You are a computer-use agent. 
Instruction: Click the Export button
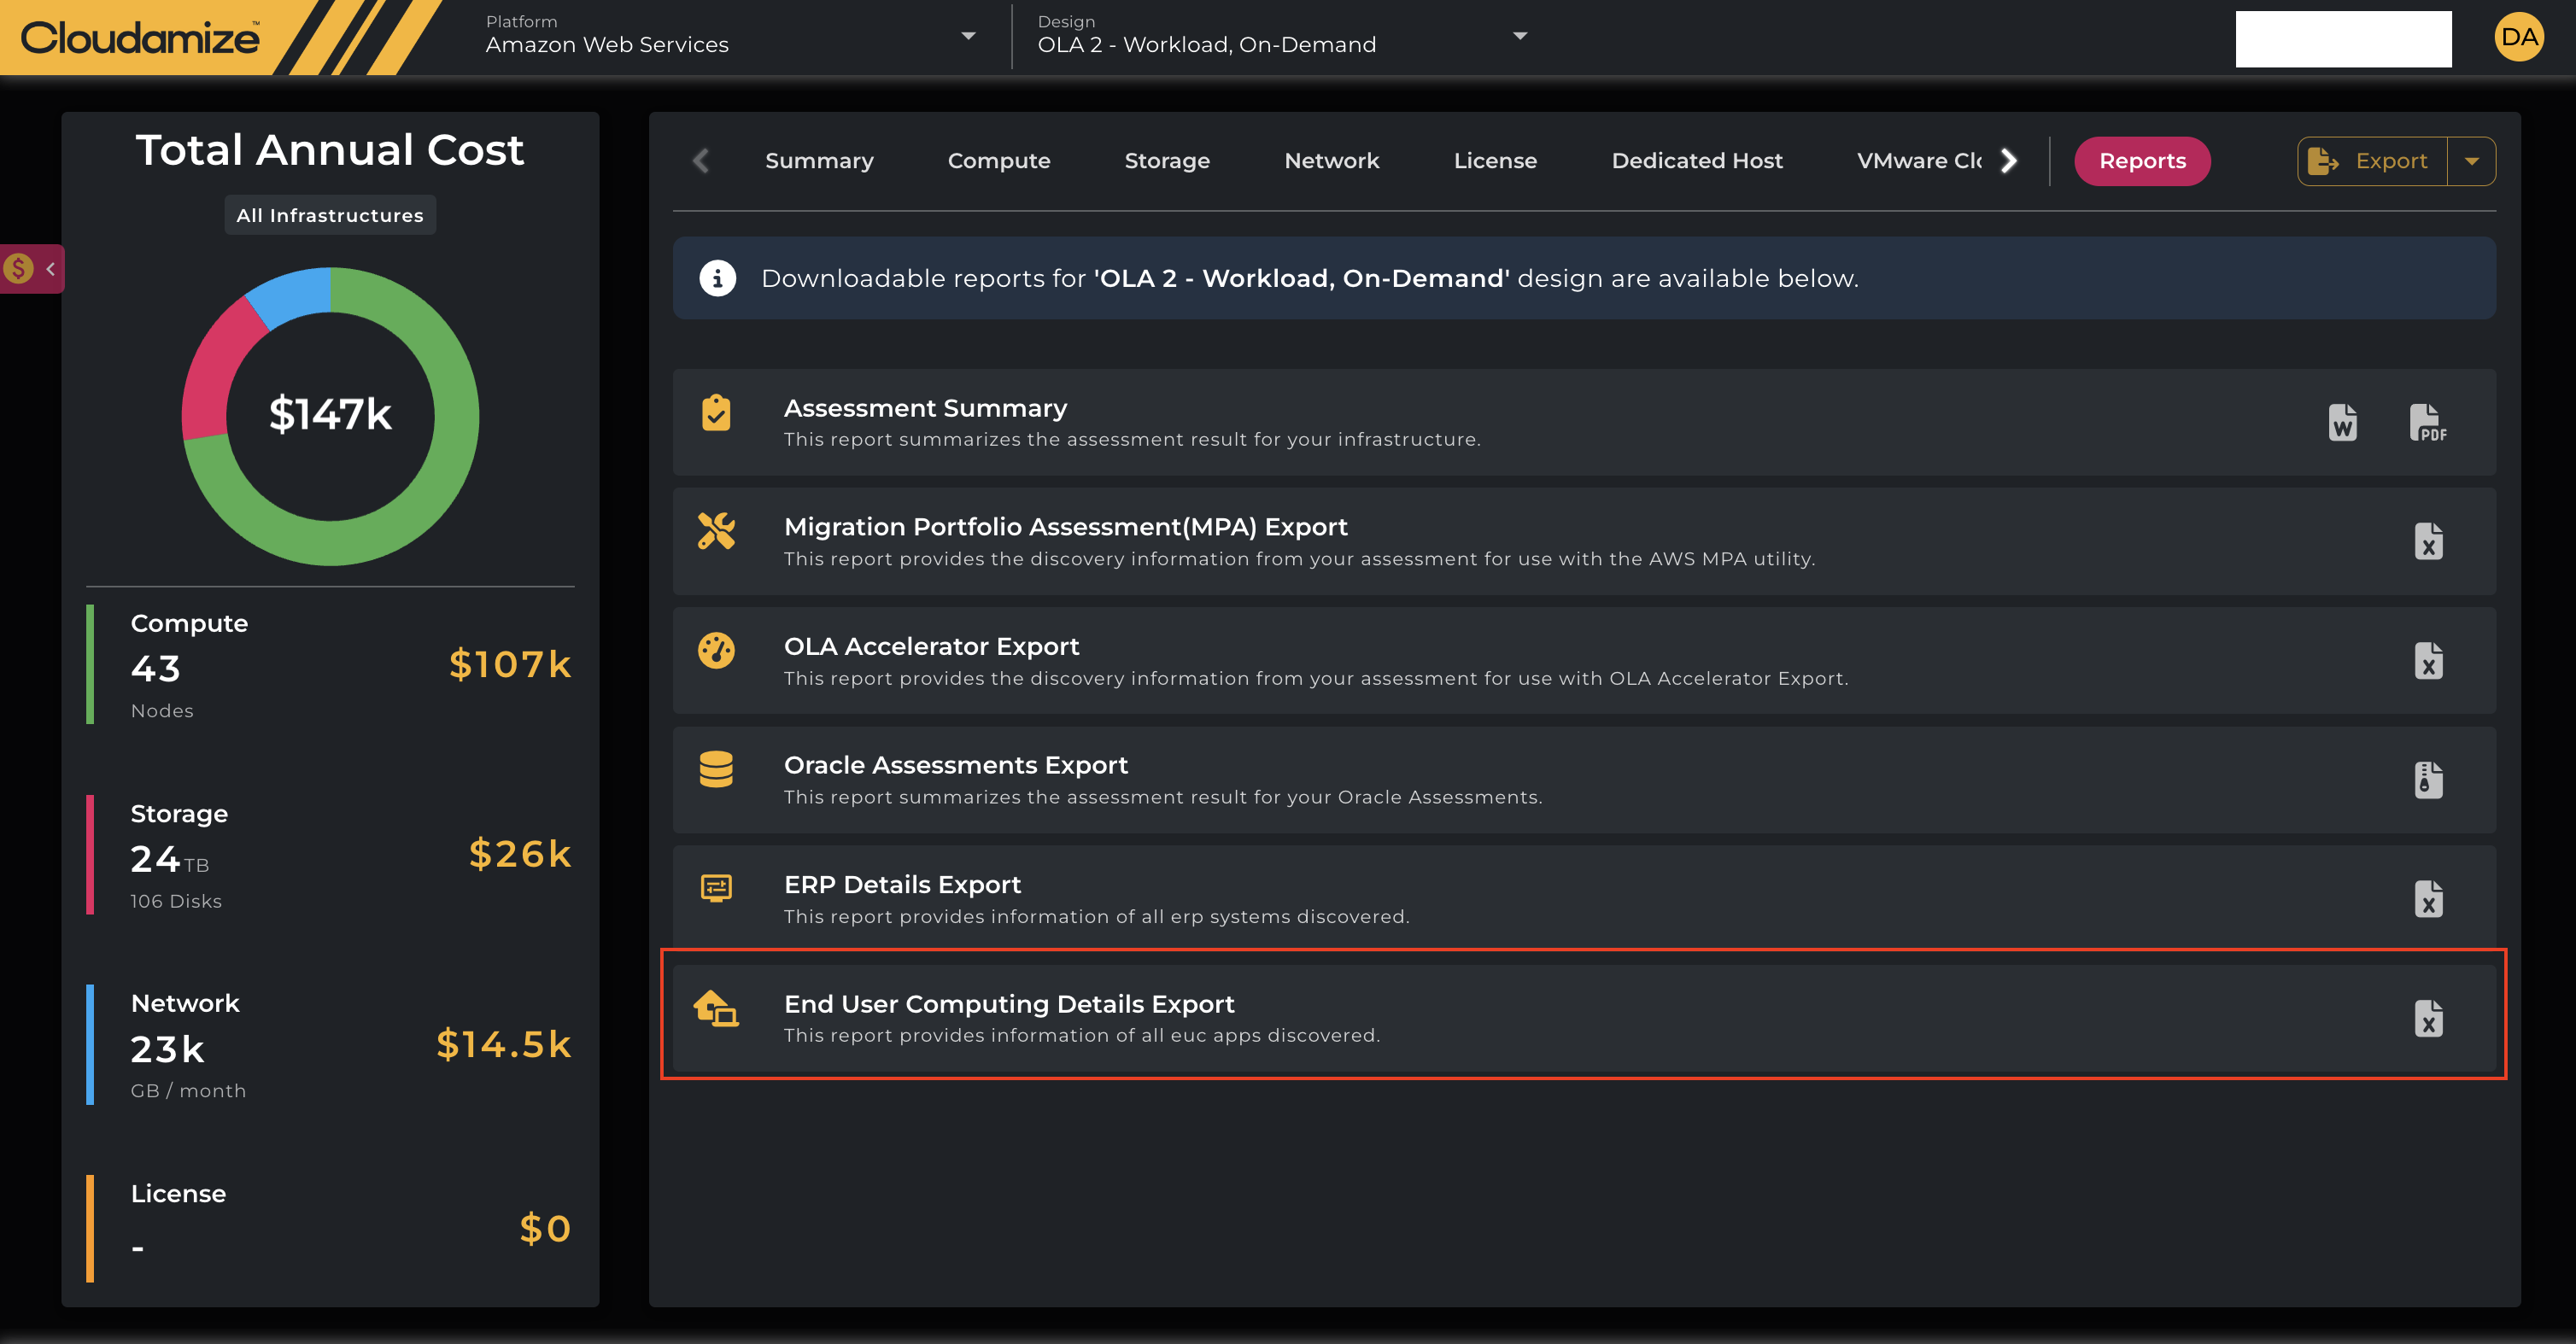[x=2372, y=161]
